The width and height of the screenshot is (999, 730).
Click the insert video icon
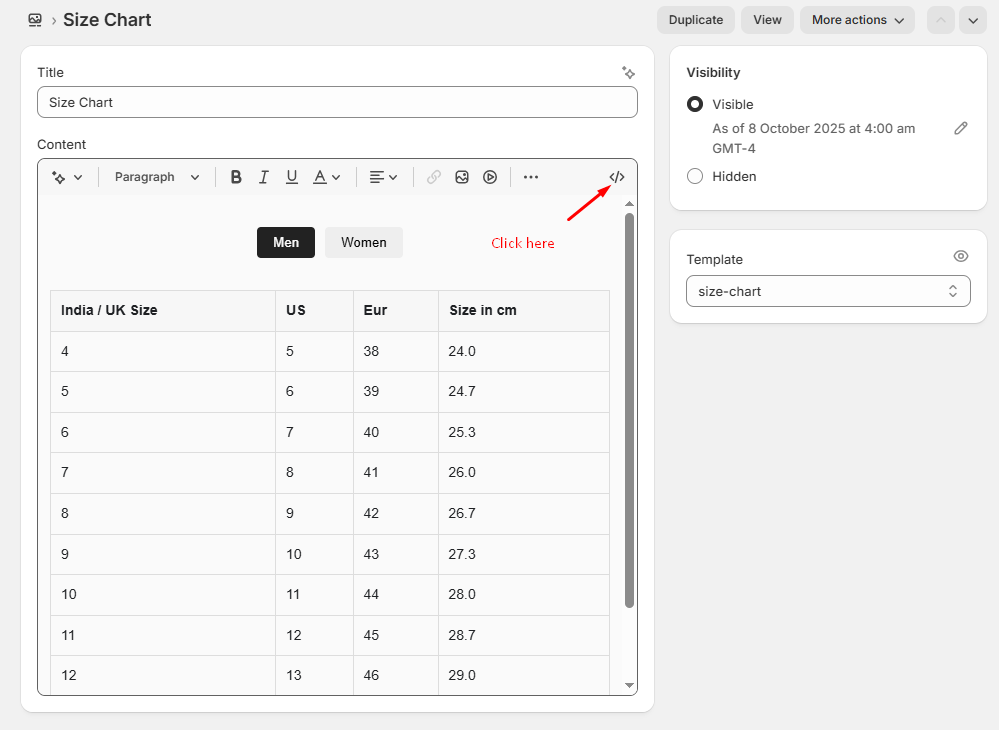[490, 177]
